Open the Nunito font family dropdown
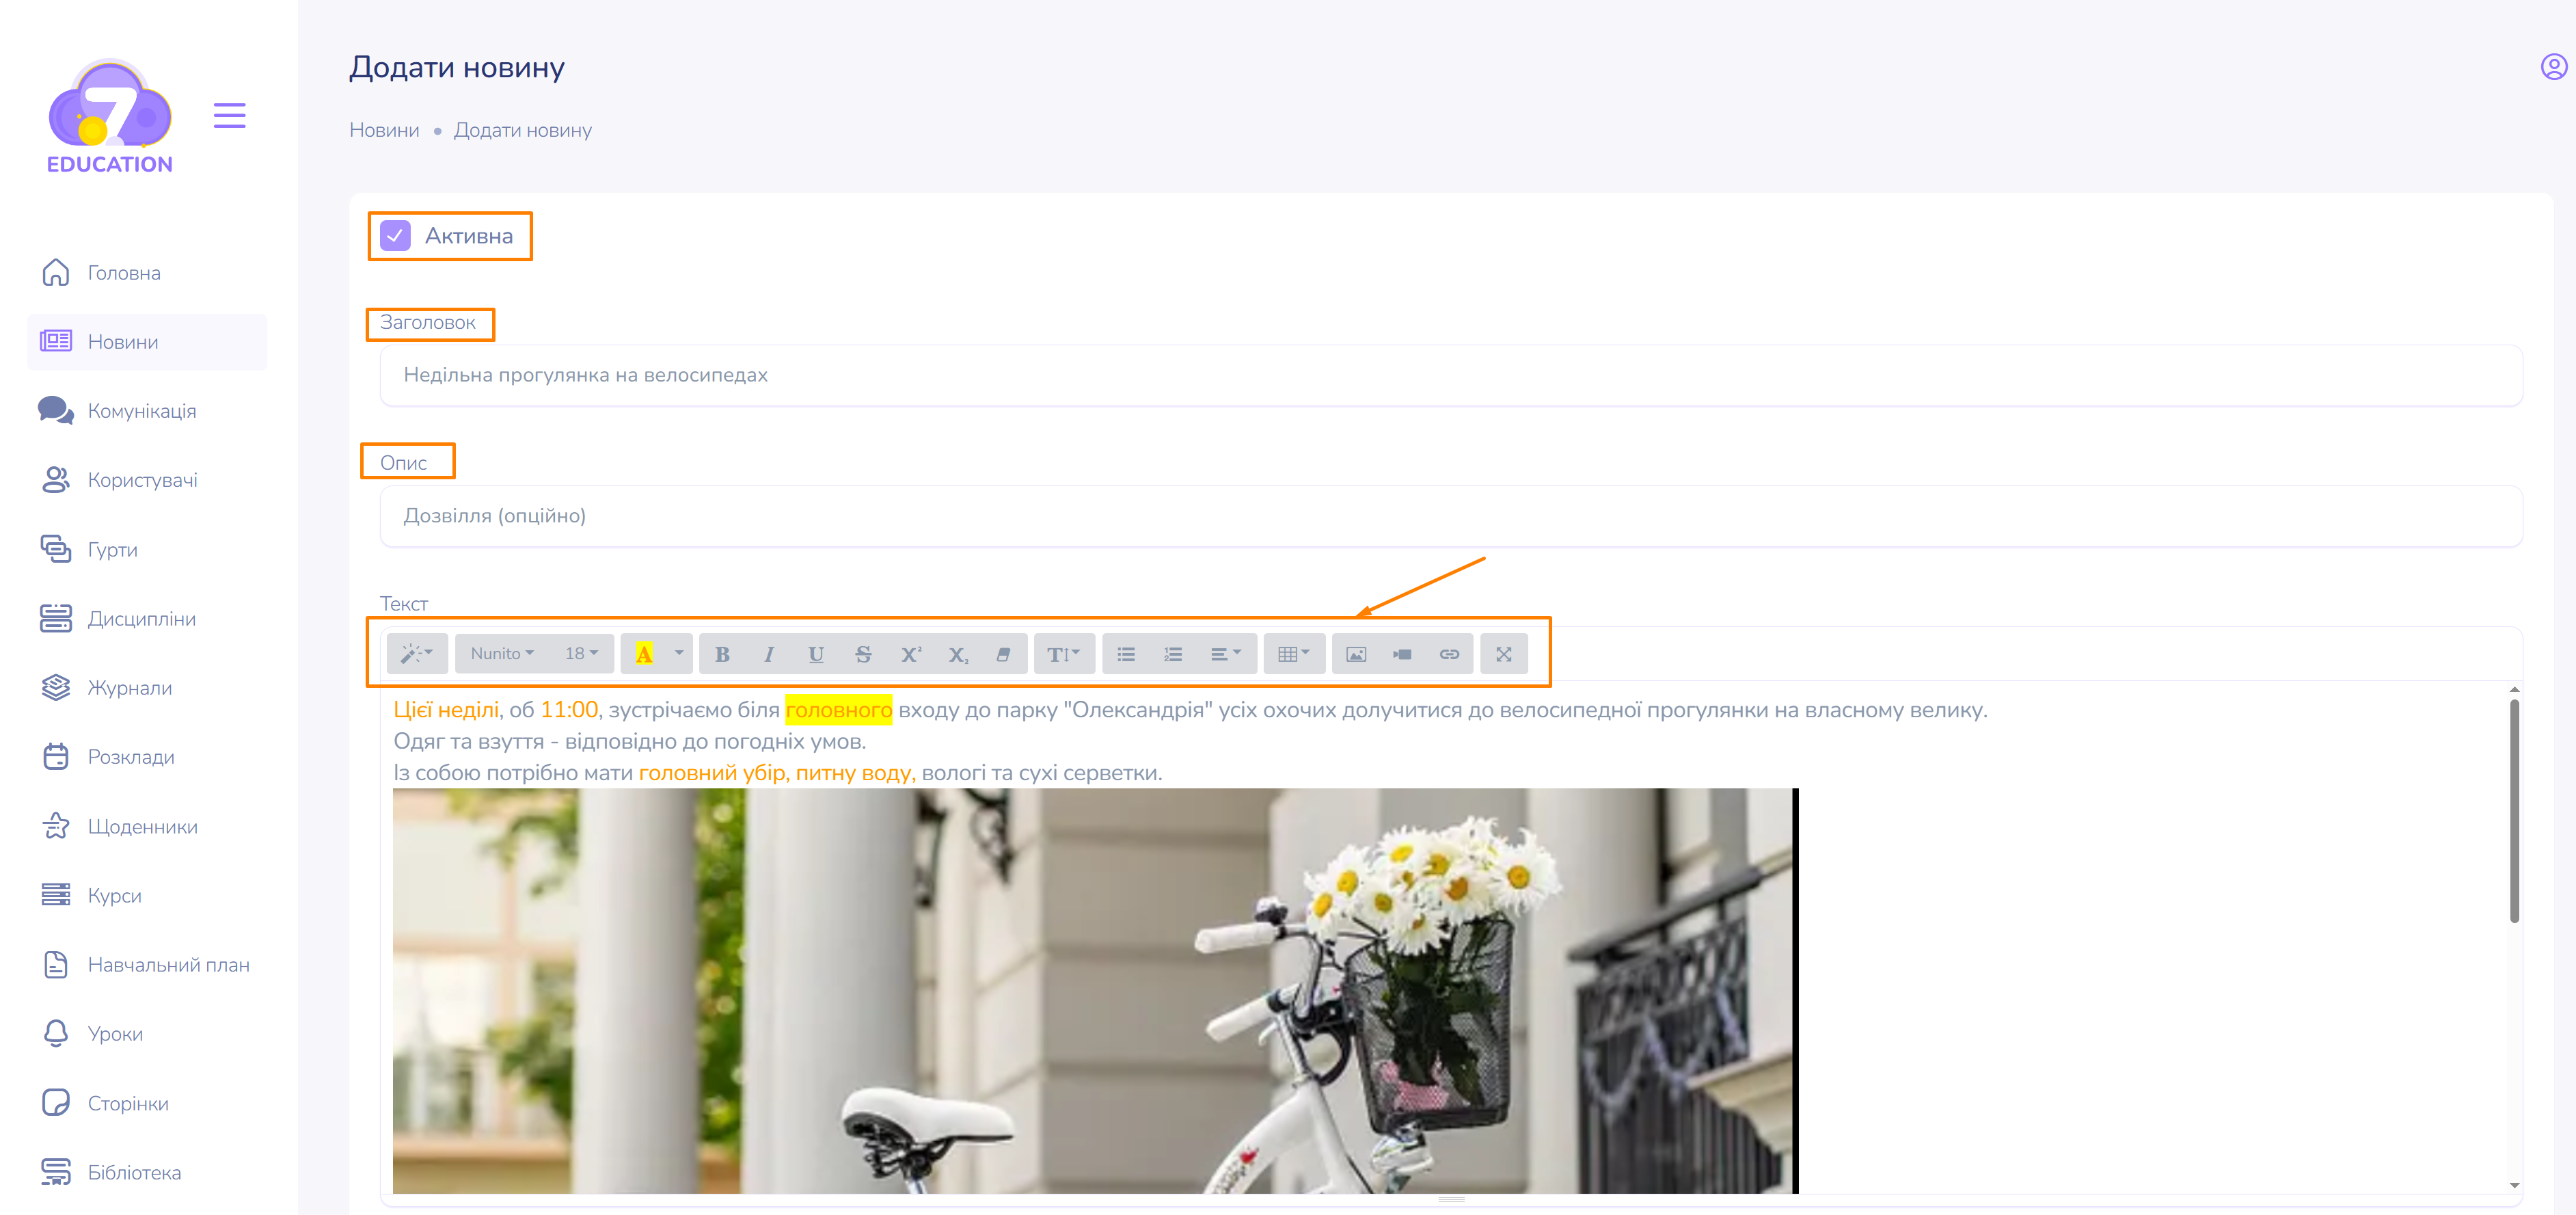2576x1215 pixels. coord(502,654)
